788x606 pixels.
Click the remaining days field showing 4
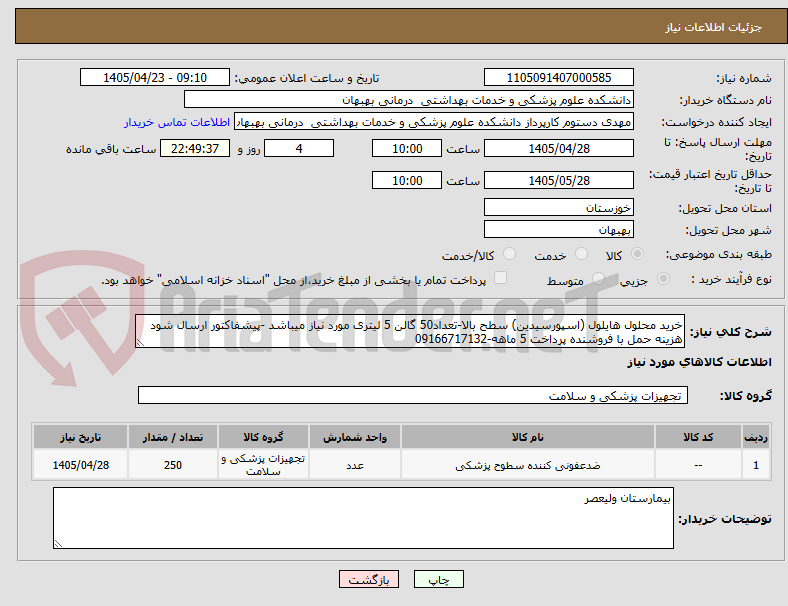click(299, 148)
